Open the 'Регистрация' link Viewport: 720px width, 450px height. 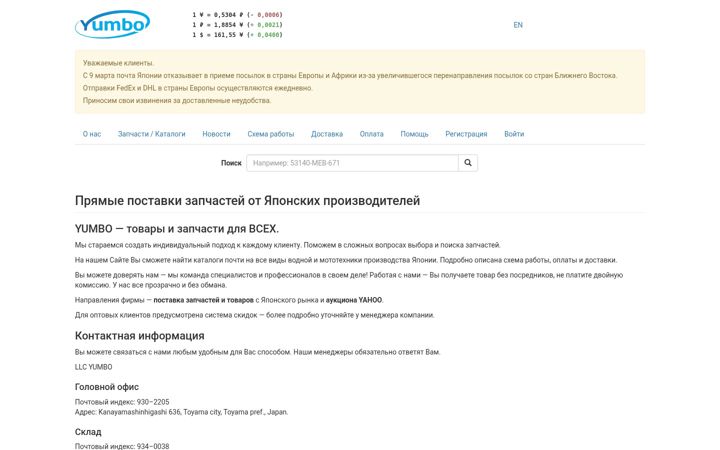pos(466,134)
